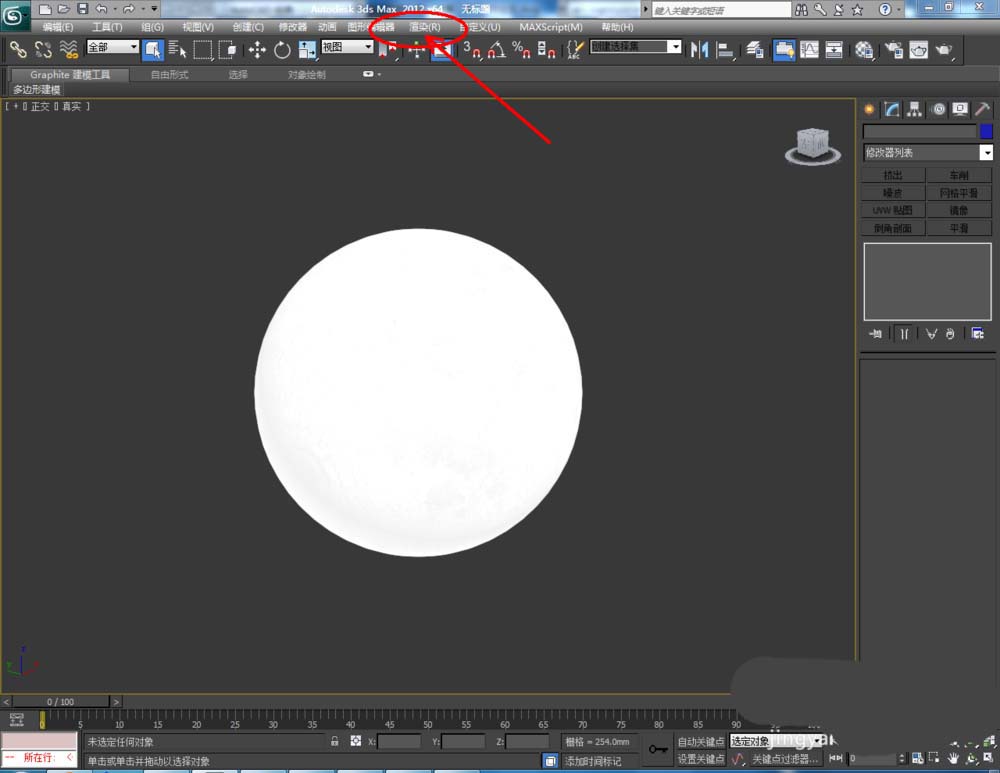Toggle Window/Crossing selection mode
The image size is (1000, 773).
(228, 49)
